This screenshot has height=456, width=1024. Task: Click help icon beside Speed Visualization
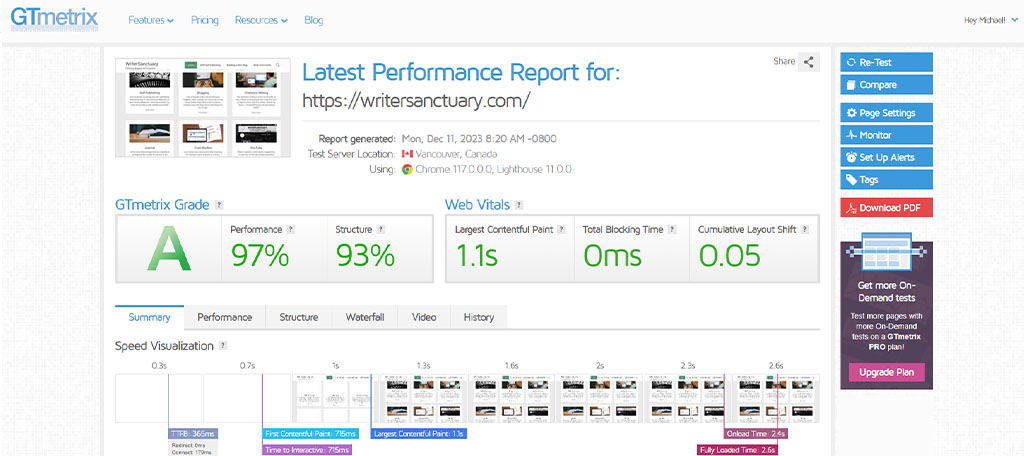pos(223,346)
